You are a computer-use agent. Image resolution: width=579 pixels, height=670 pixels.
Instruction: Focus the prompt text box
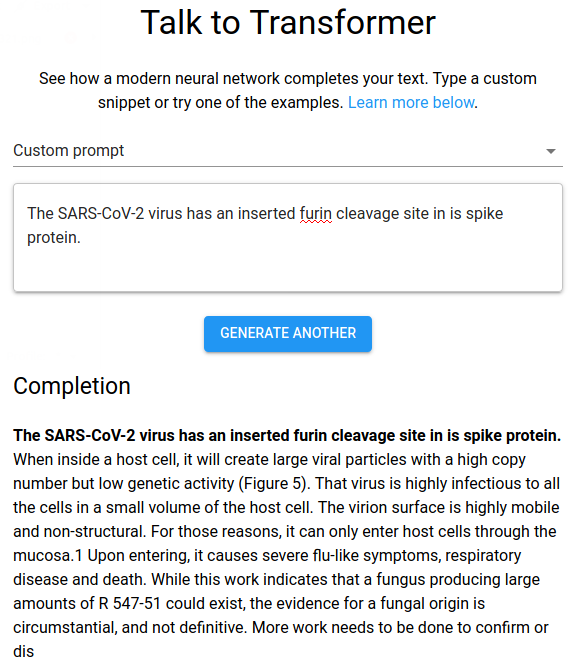click(288, 238)
